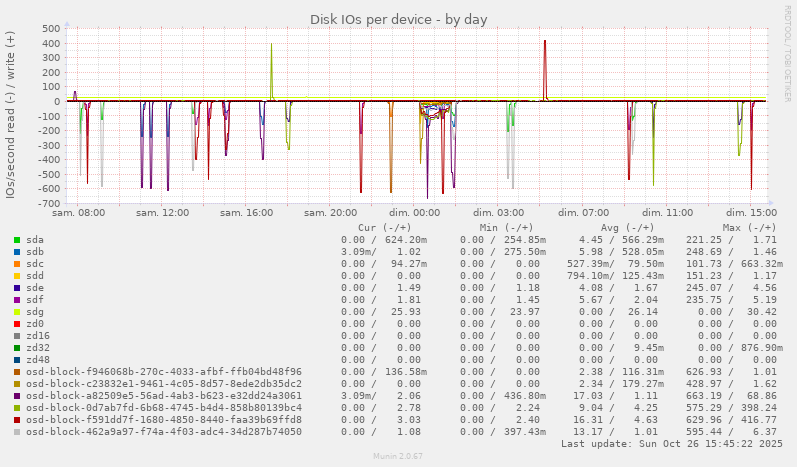Select the sdg legend label
The height and width of the screenshot is (467, 797).
35,312
